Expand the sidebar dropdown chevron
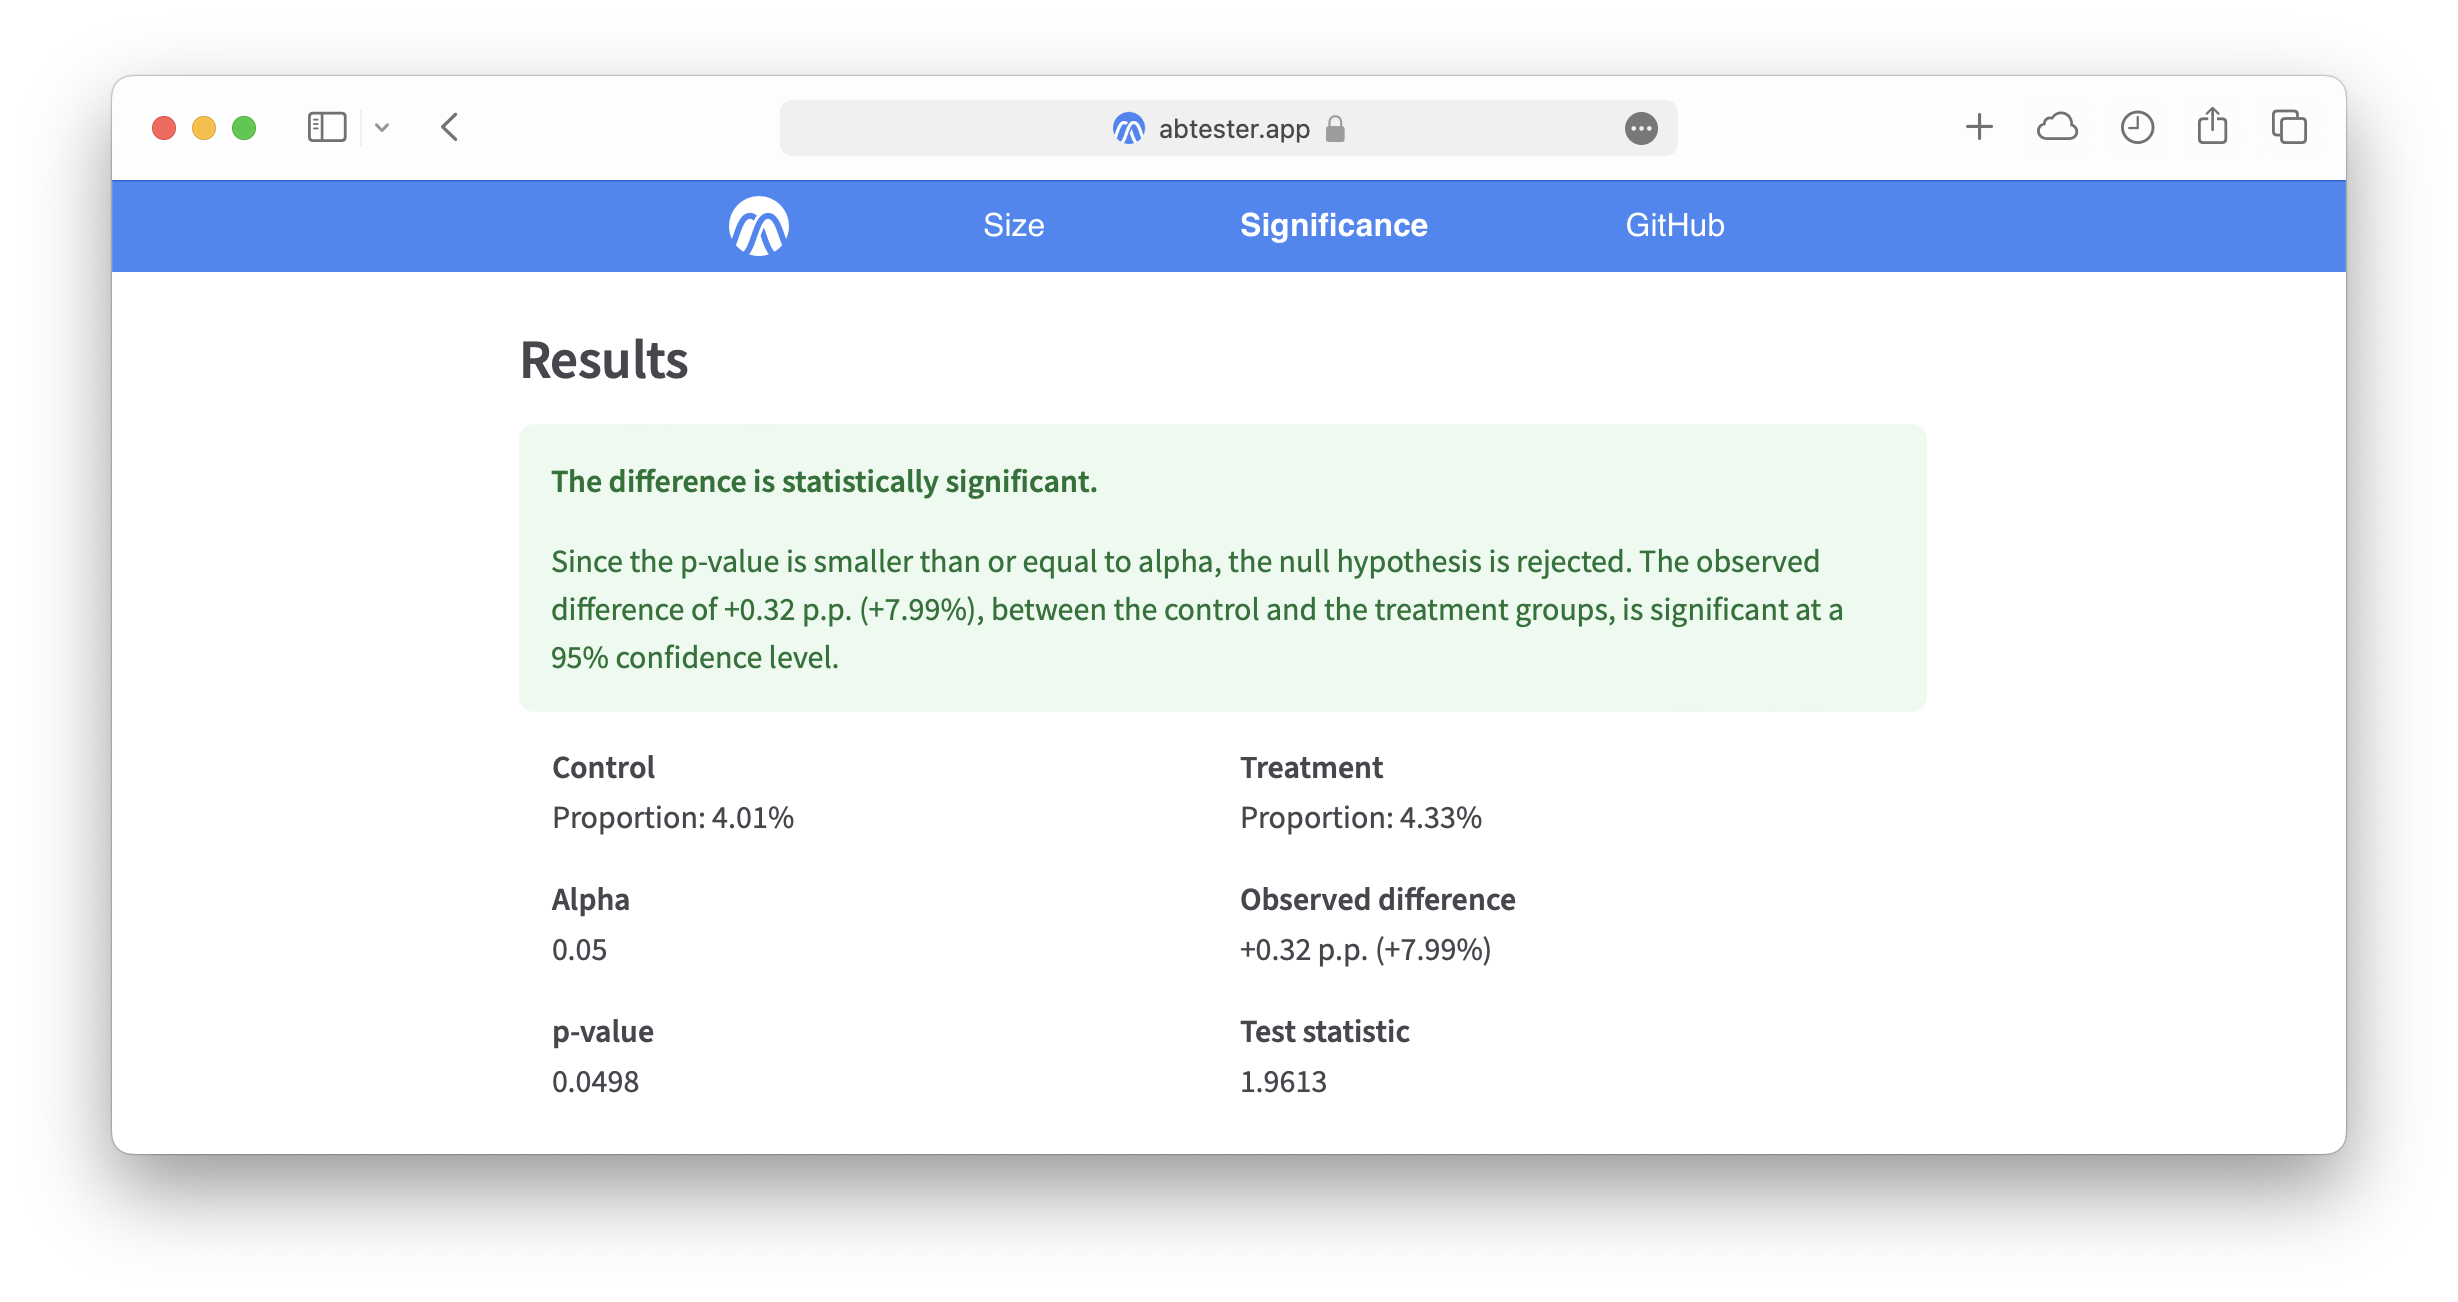Image resolution: width=2458 pixels, height=1302 pixels. point(382,128)
